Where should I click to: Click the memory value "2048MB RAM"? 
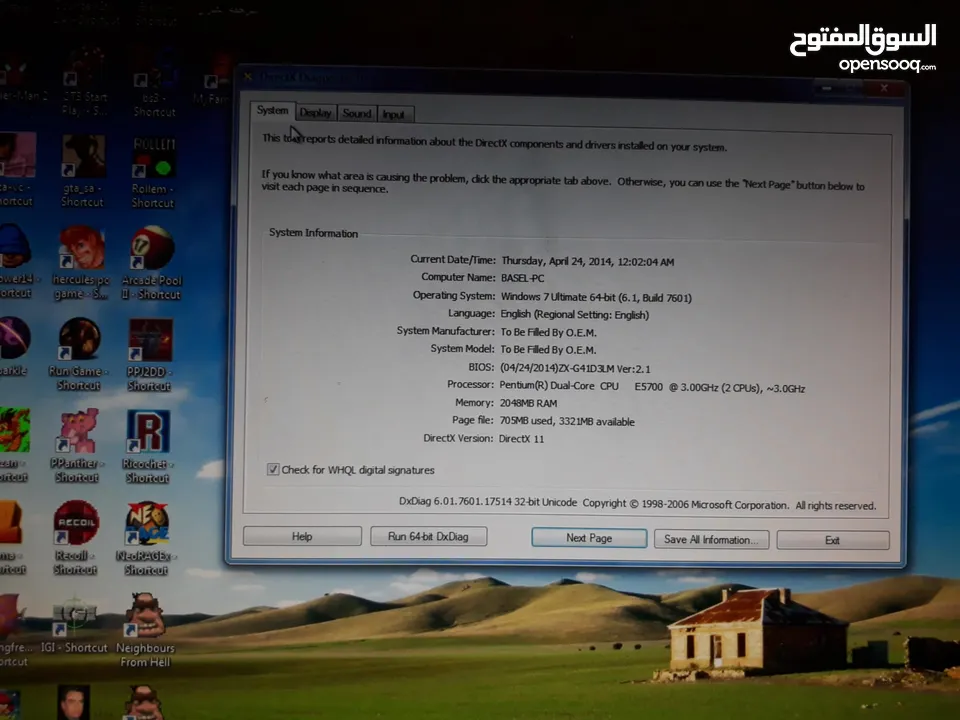click(528, 403)
